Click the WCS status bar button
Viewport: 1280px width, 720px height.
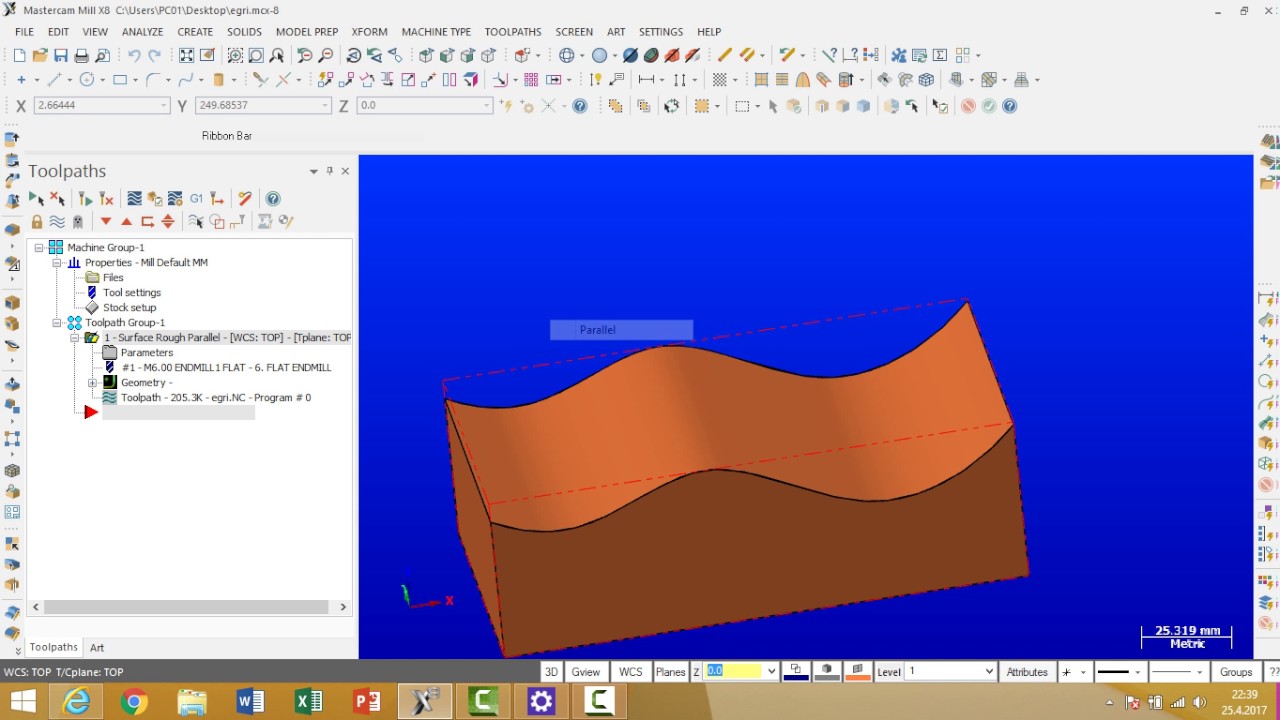point(631,672)
